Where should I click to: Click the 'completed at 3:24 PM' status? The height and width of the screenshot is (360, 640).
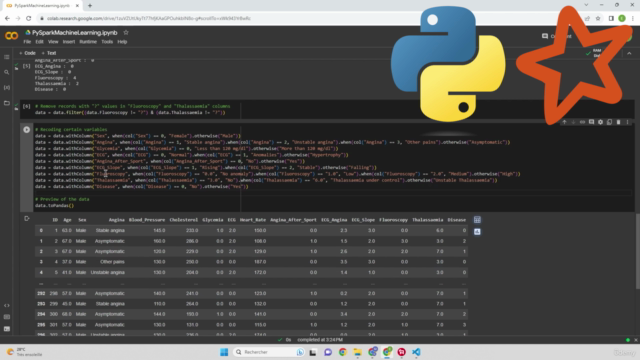tap(320, 340)
